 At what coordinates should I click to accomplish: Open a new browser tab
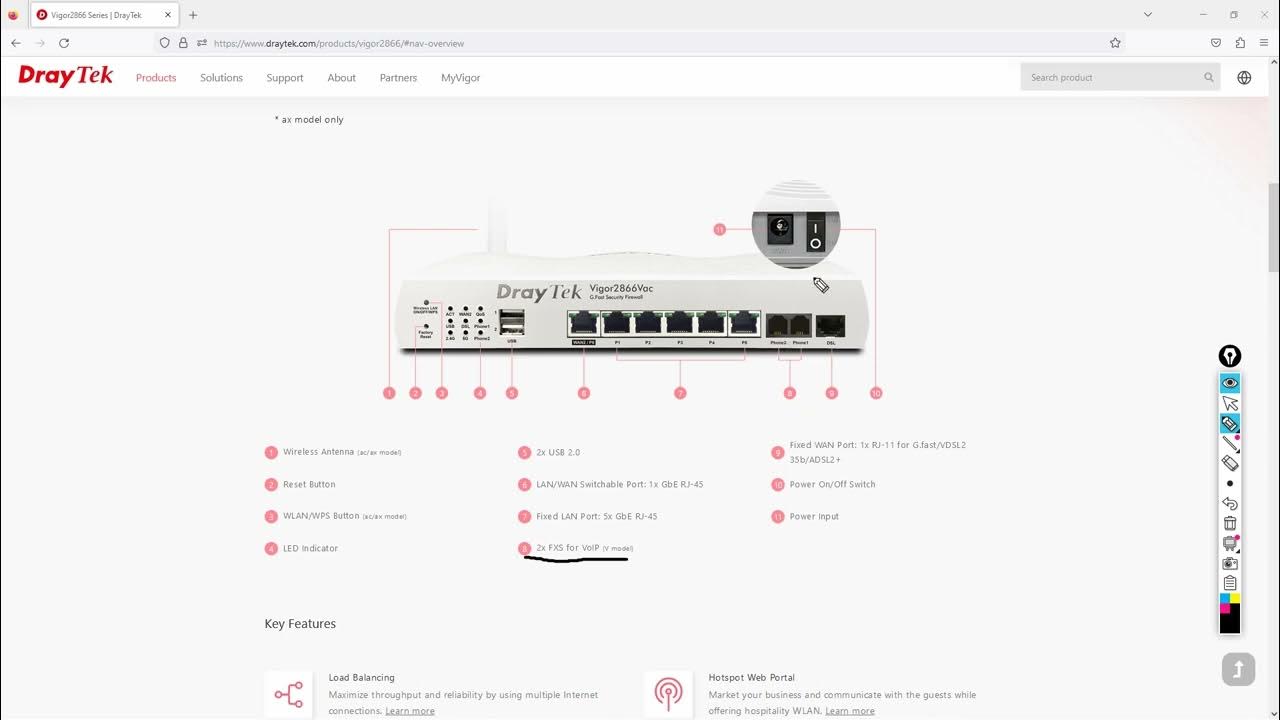coord(193,15)
